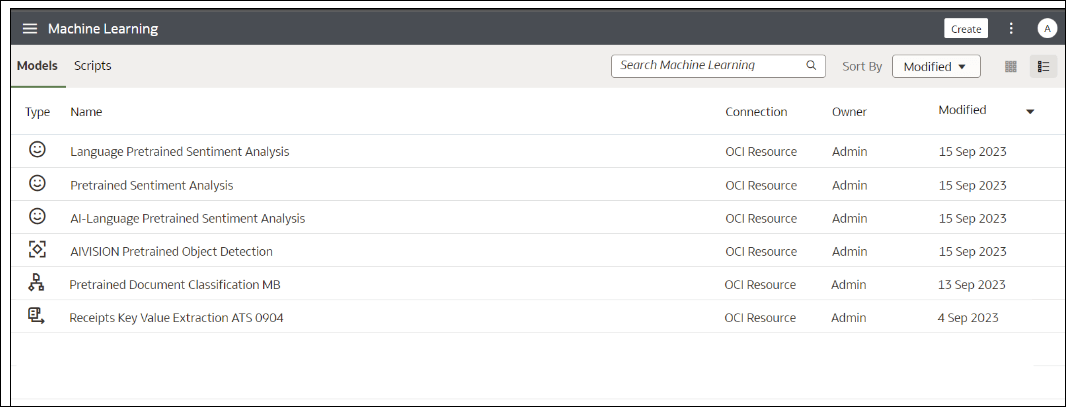This screenshot has height=407, width=1066.
Task: Click the document classification hierarchy icon
Action: tap(36, 283)
